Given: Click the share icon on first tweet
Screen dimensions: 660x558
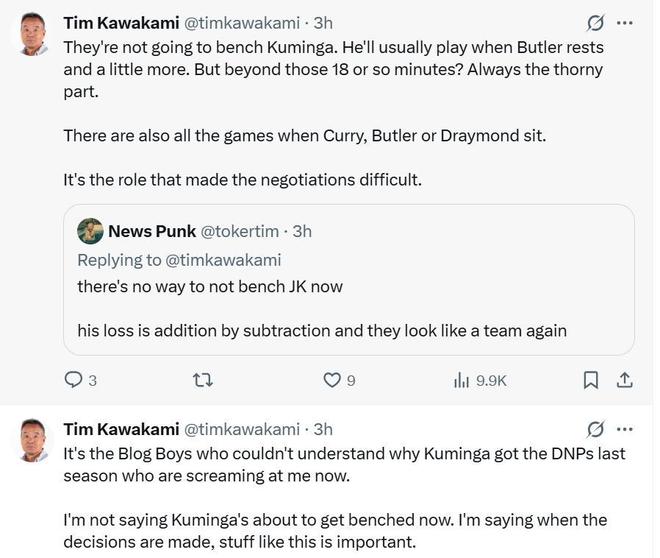Looking at the screenshot, I should [624, 380].
